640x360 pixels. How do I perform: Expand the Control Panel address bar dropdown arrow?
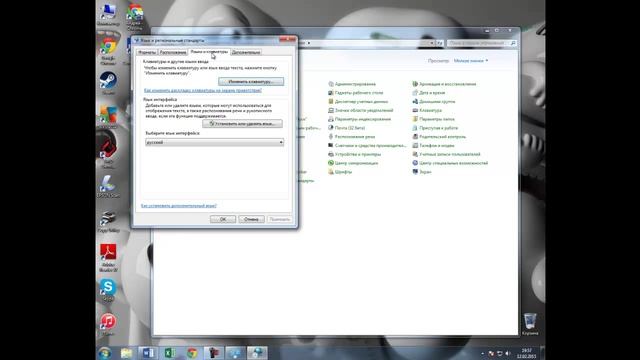pos(431,43)
